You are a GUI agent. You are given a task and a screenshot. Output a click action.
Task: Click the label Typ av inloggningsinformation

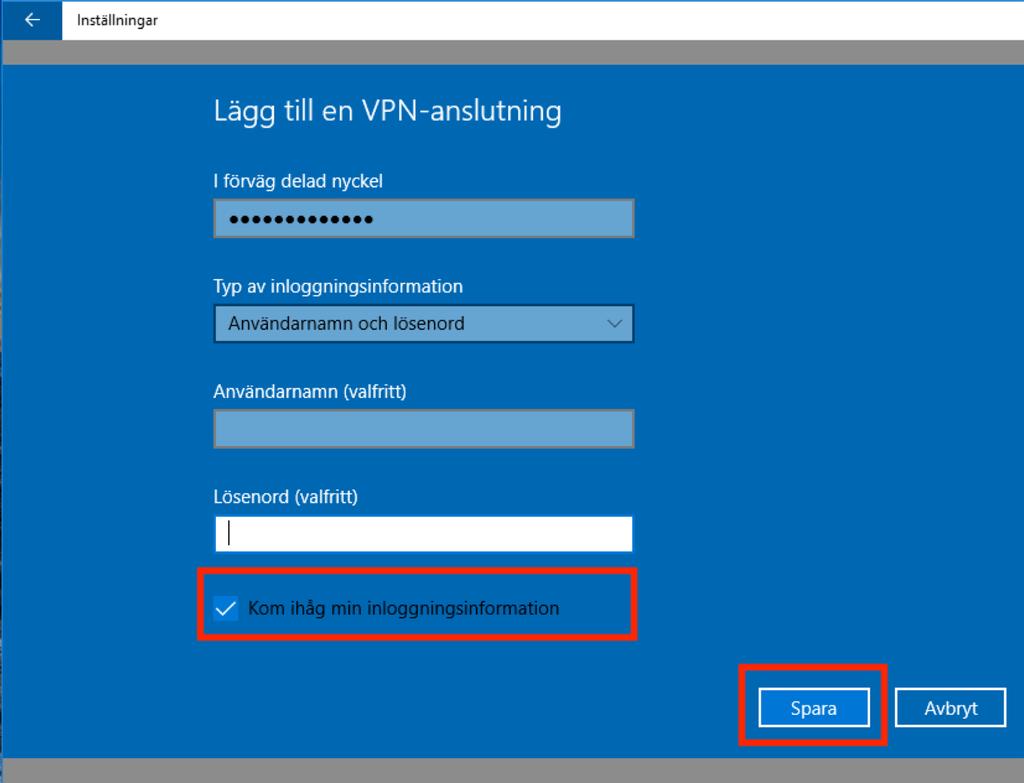coord(338,286)
